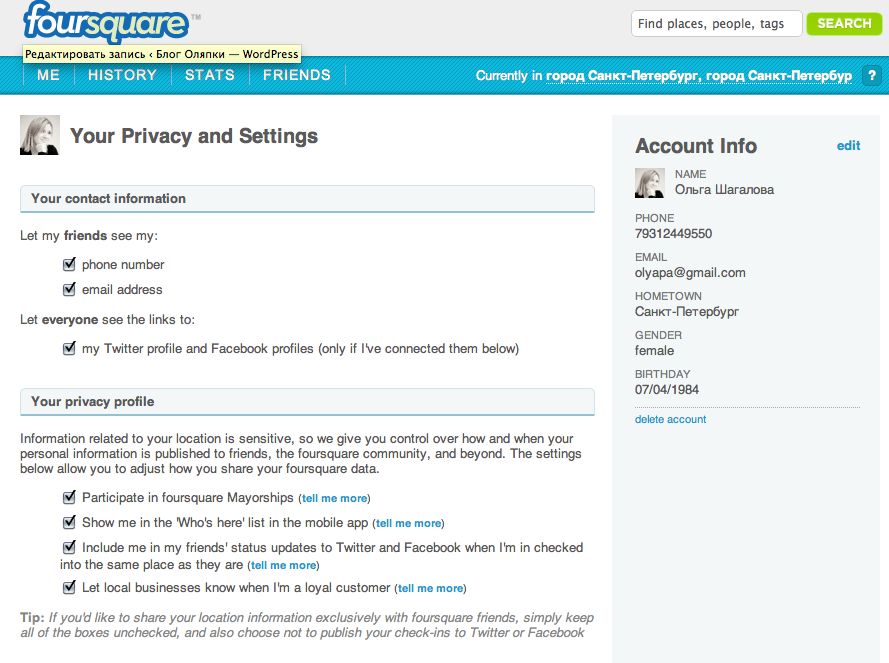Click the birthday value 07/04/1984
The width and height of the screenshot is (889, 663).
click(667, 390)
